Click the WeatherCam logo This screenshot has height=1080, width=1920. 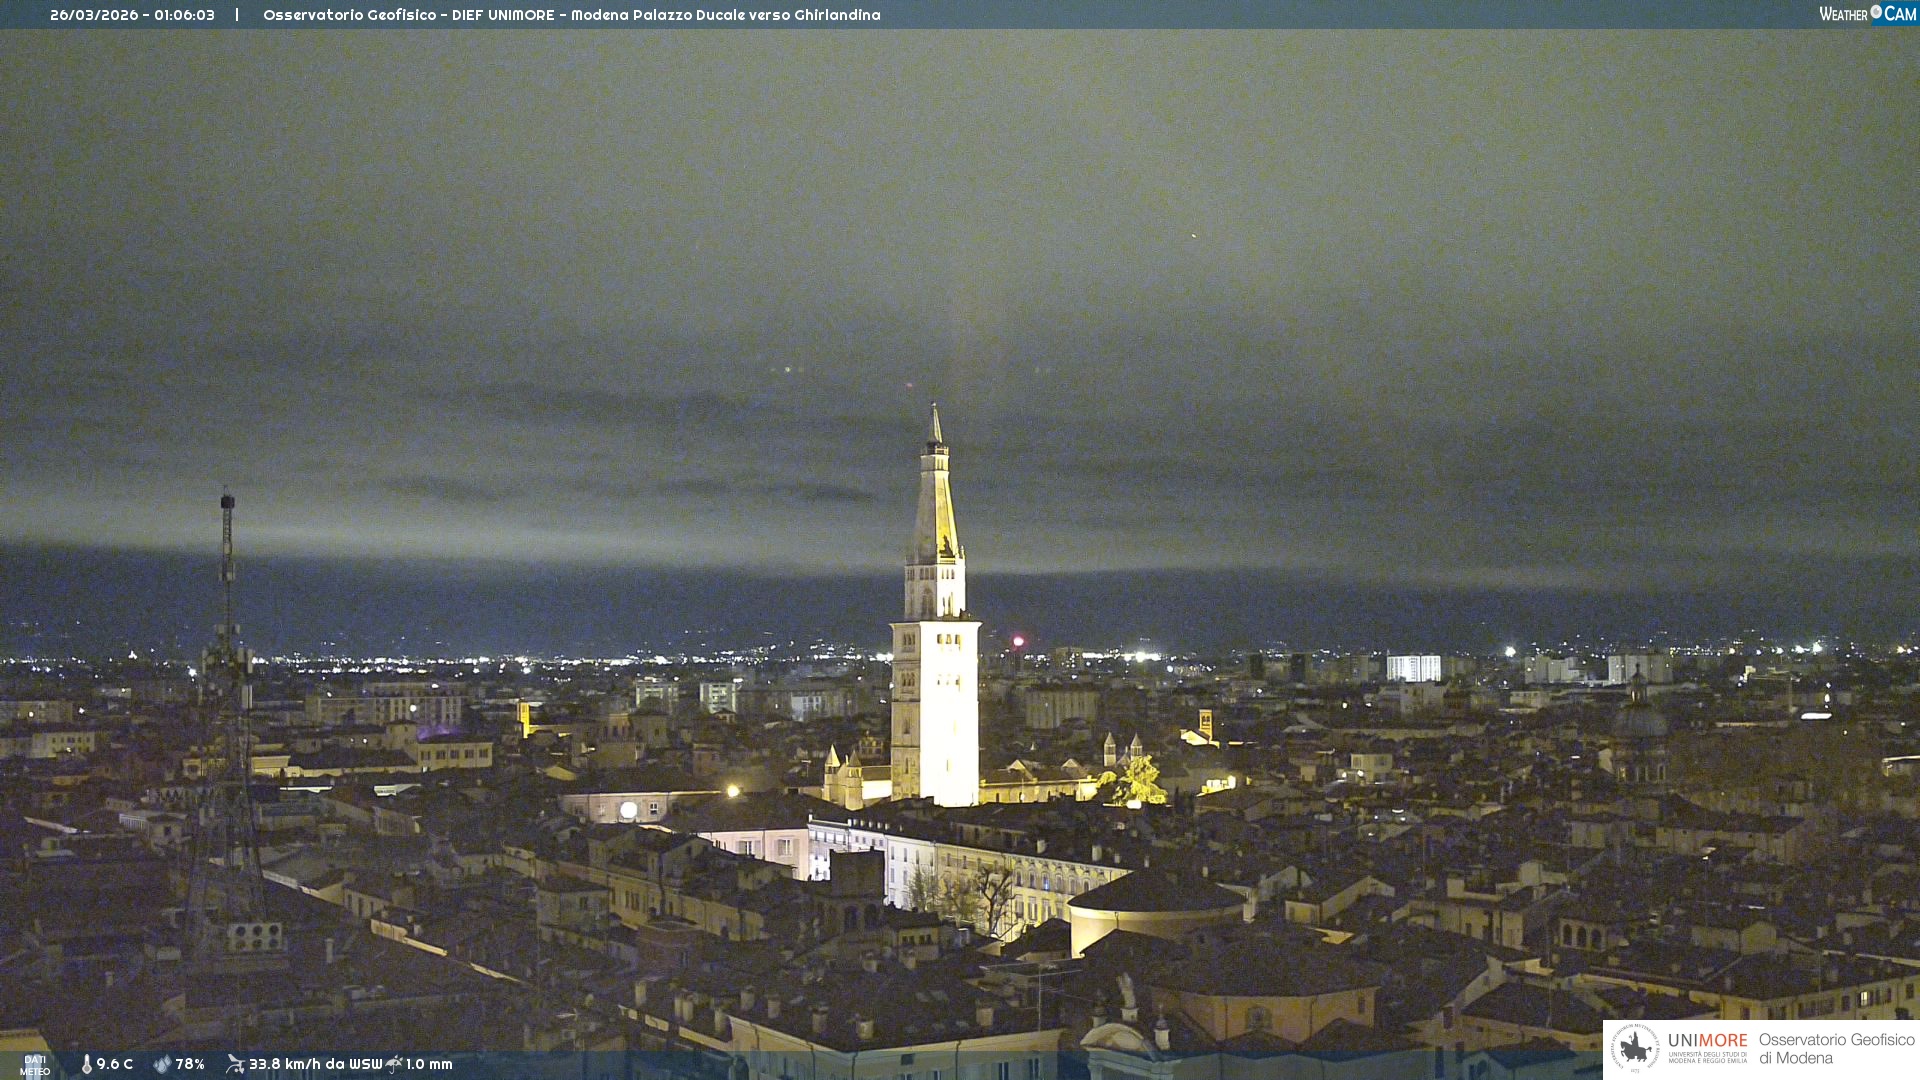tap(1867, 14)
